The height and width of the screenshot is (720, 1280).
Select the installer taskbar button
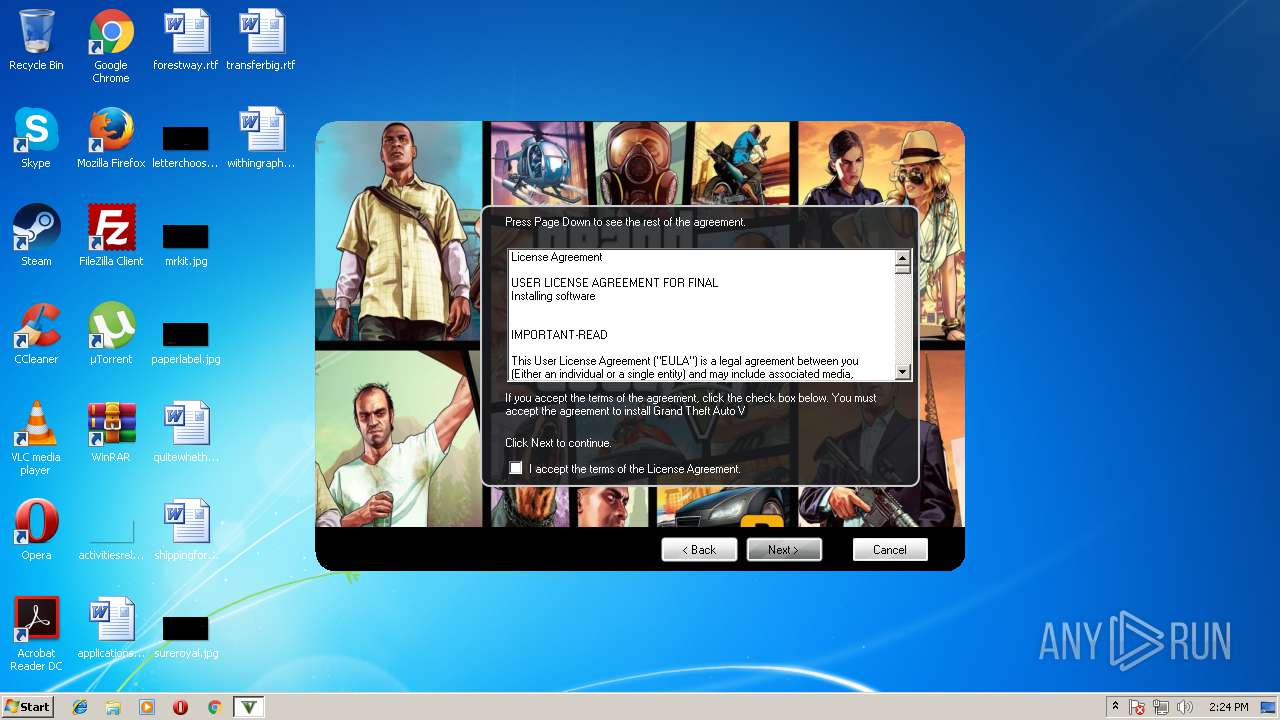point(249,707)
